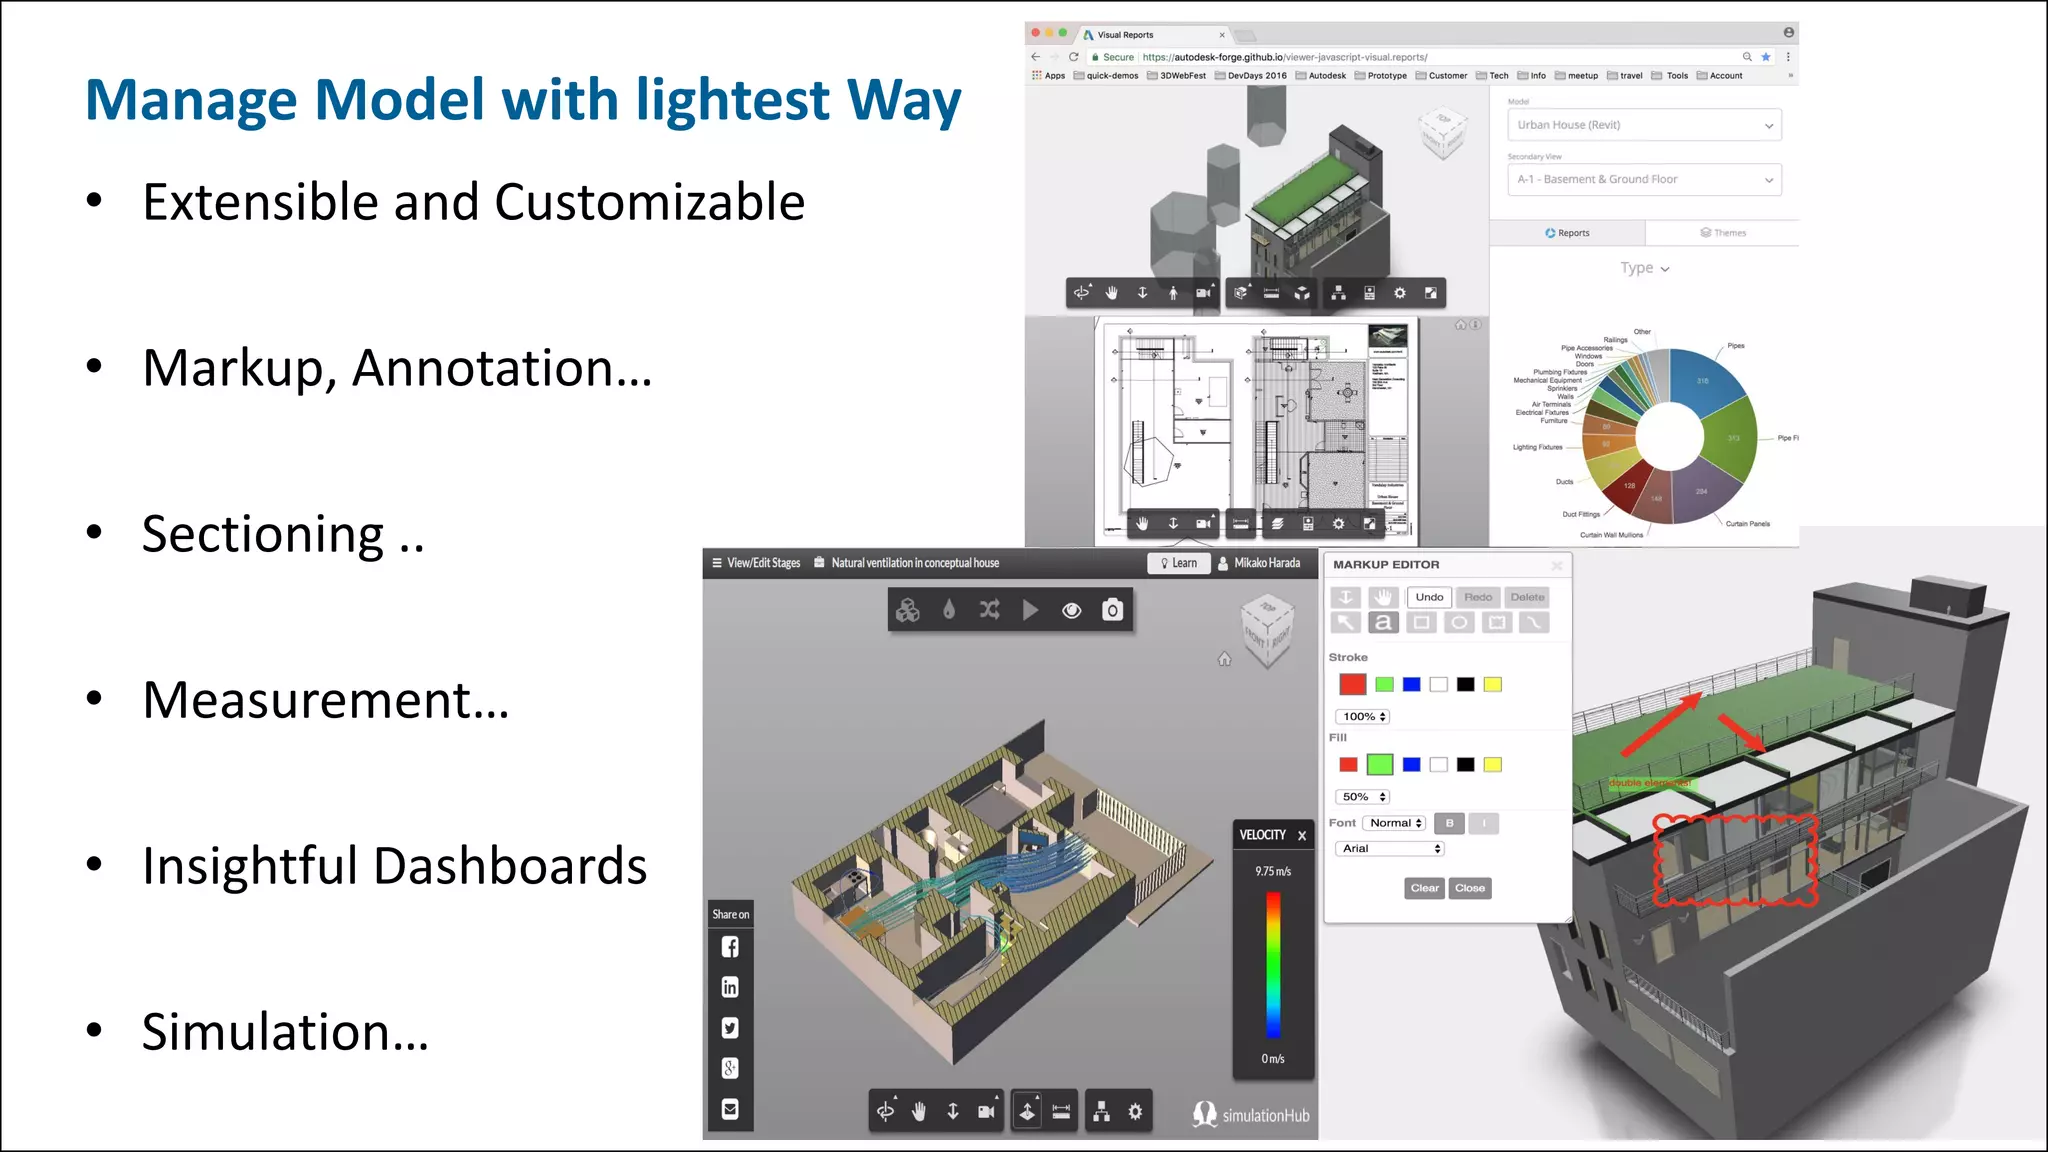The height and width of the screenshot is (1152, 2048).
Task: Select the orbit tool in Visual Reports 3D toolbar
Action: 1081,293
